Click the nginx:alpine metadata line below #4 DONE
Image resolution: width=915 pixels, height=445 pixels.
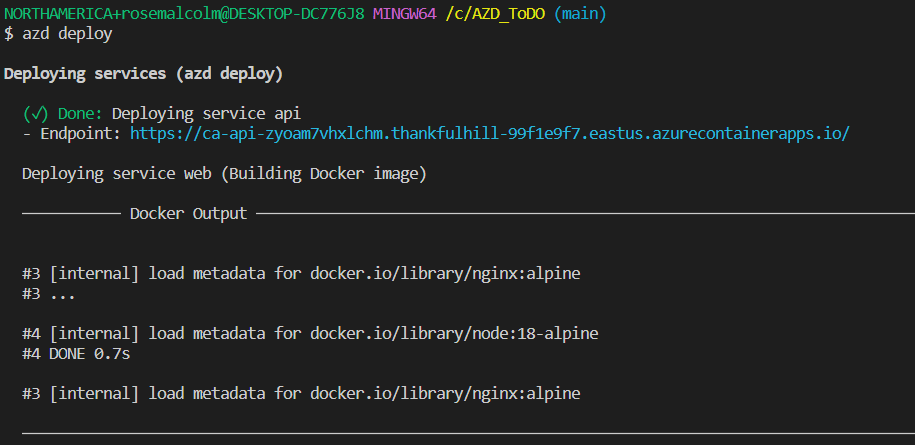[301, 393]
